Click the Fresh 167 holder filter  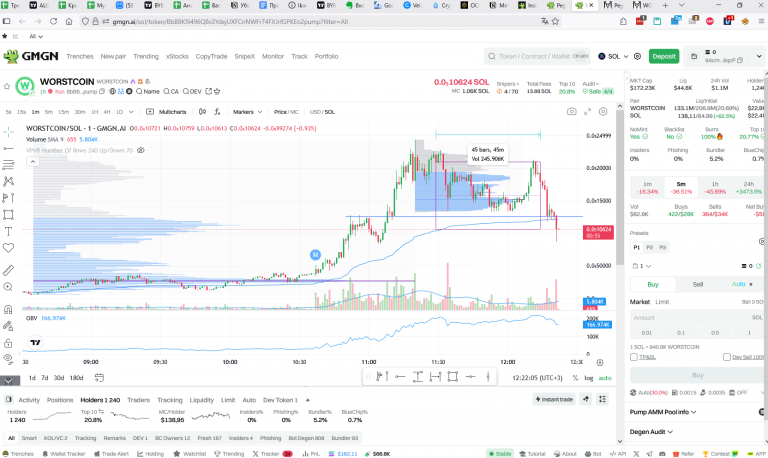click(209, 438)
